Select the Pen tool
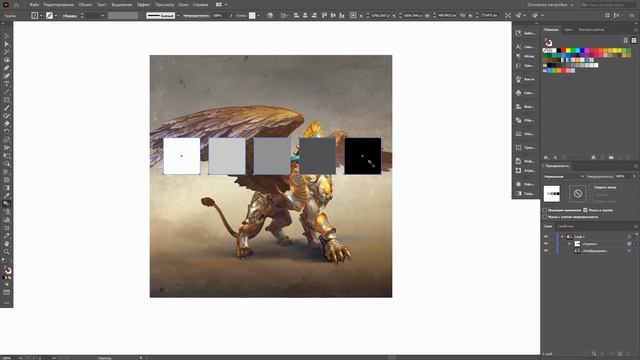Viewport: 640px width, 360px height. tap(7, 68)
